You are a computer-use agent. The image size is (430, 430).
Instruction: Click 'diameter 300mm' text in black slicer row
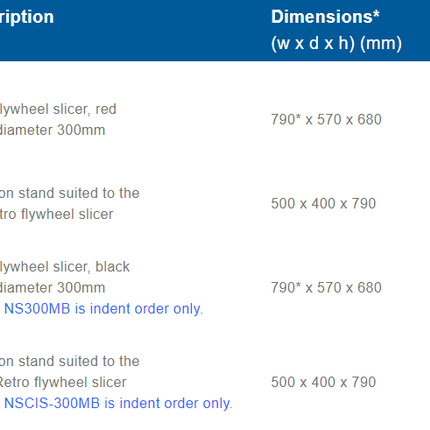(x=52, y=288)
